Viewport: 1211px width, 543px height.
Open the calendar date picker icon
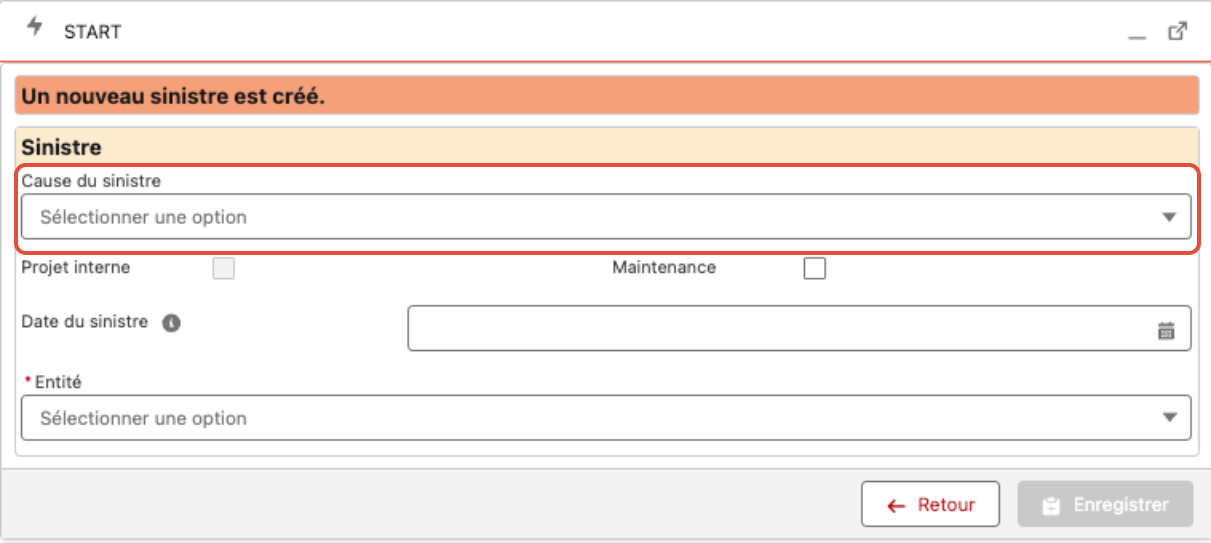coord(1166,331)
